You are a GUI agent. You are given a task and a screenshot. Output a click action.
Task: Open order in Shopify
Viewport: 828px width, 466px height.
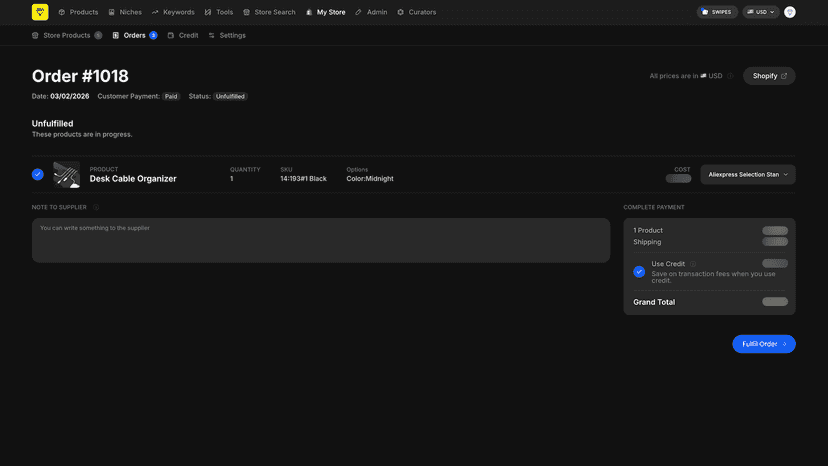(x=769, y=76)
